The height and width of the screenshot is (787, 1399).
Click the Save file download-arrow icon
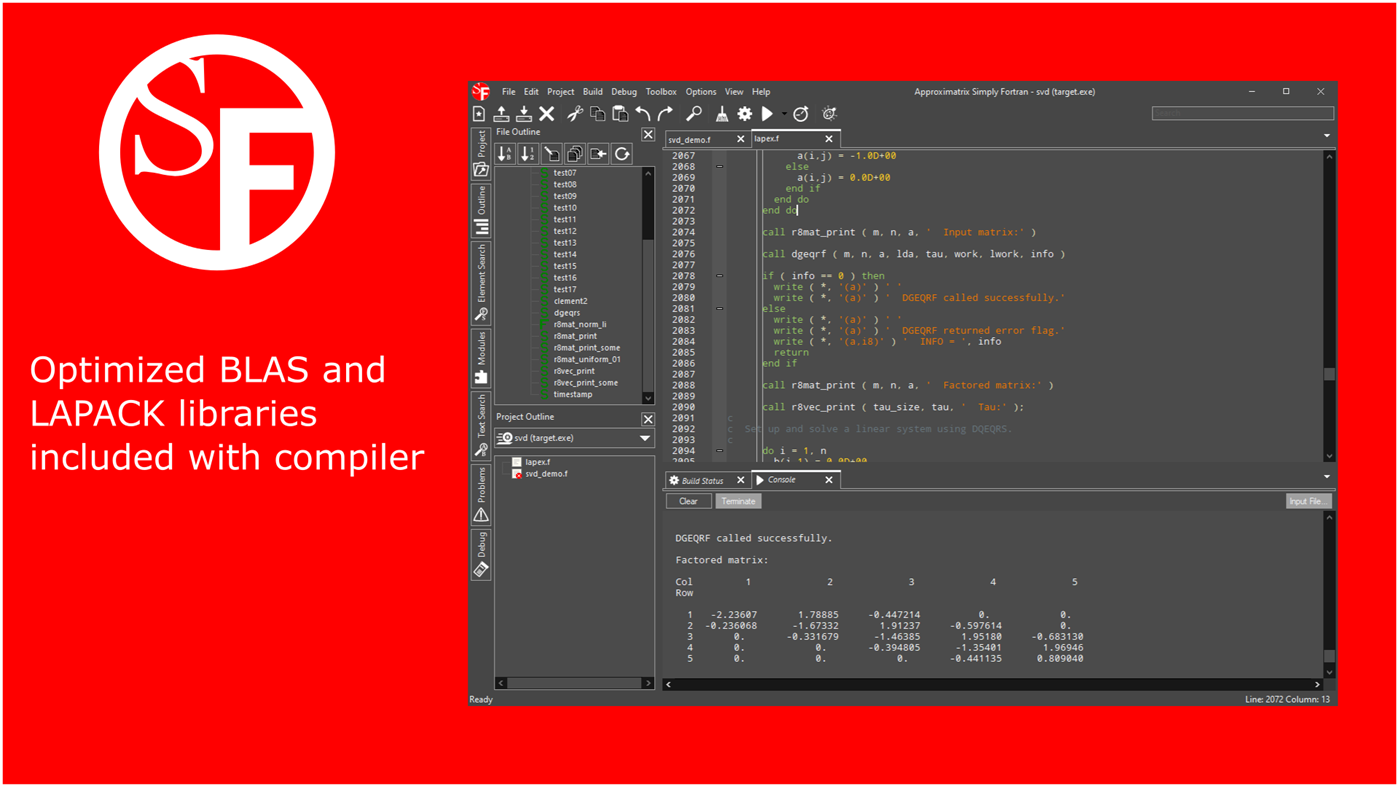(x=524, y=114)
